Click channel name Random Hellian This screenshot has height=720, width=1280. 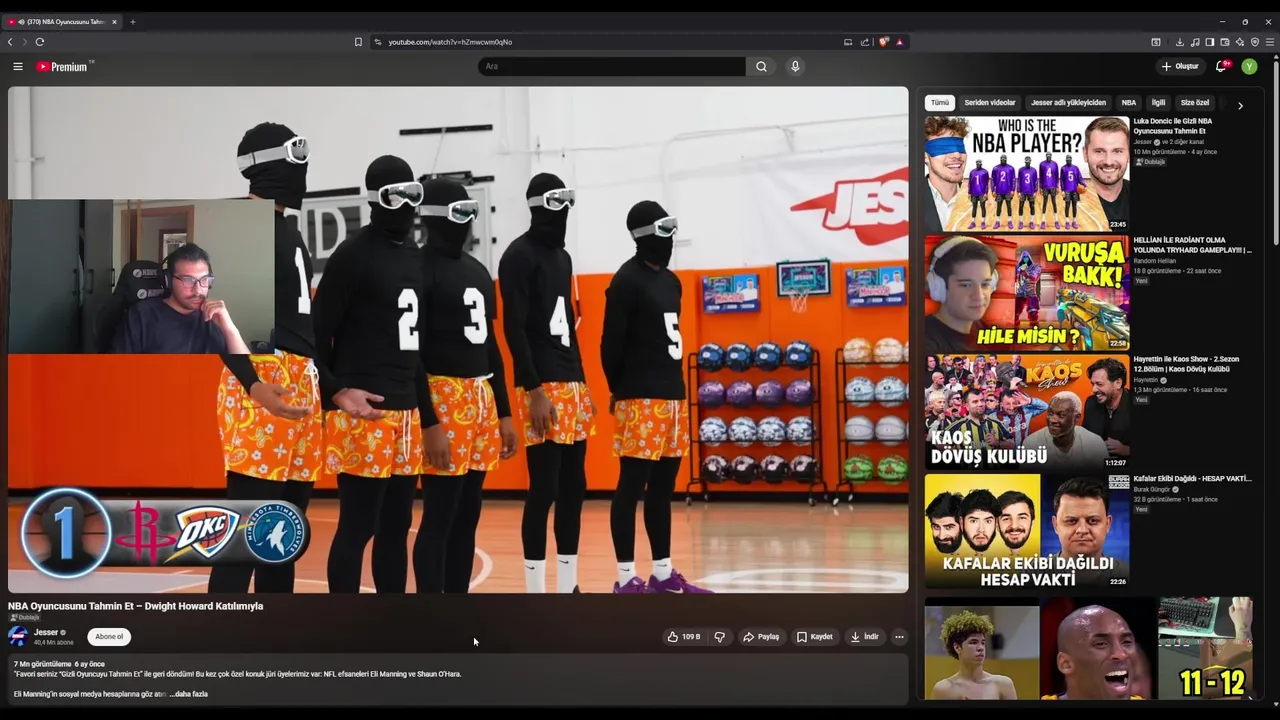click(x=1154, y=261)
